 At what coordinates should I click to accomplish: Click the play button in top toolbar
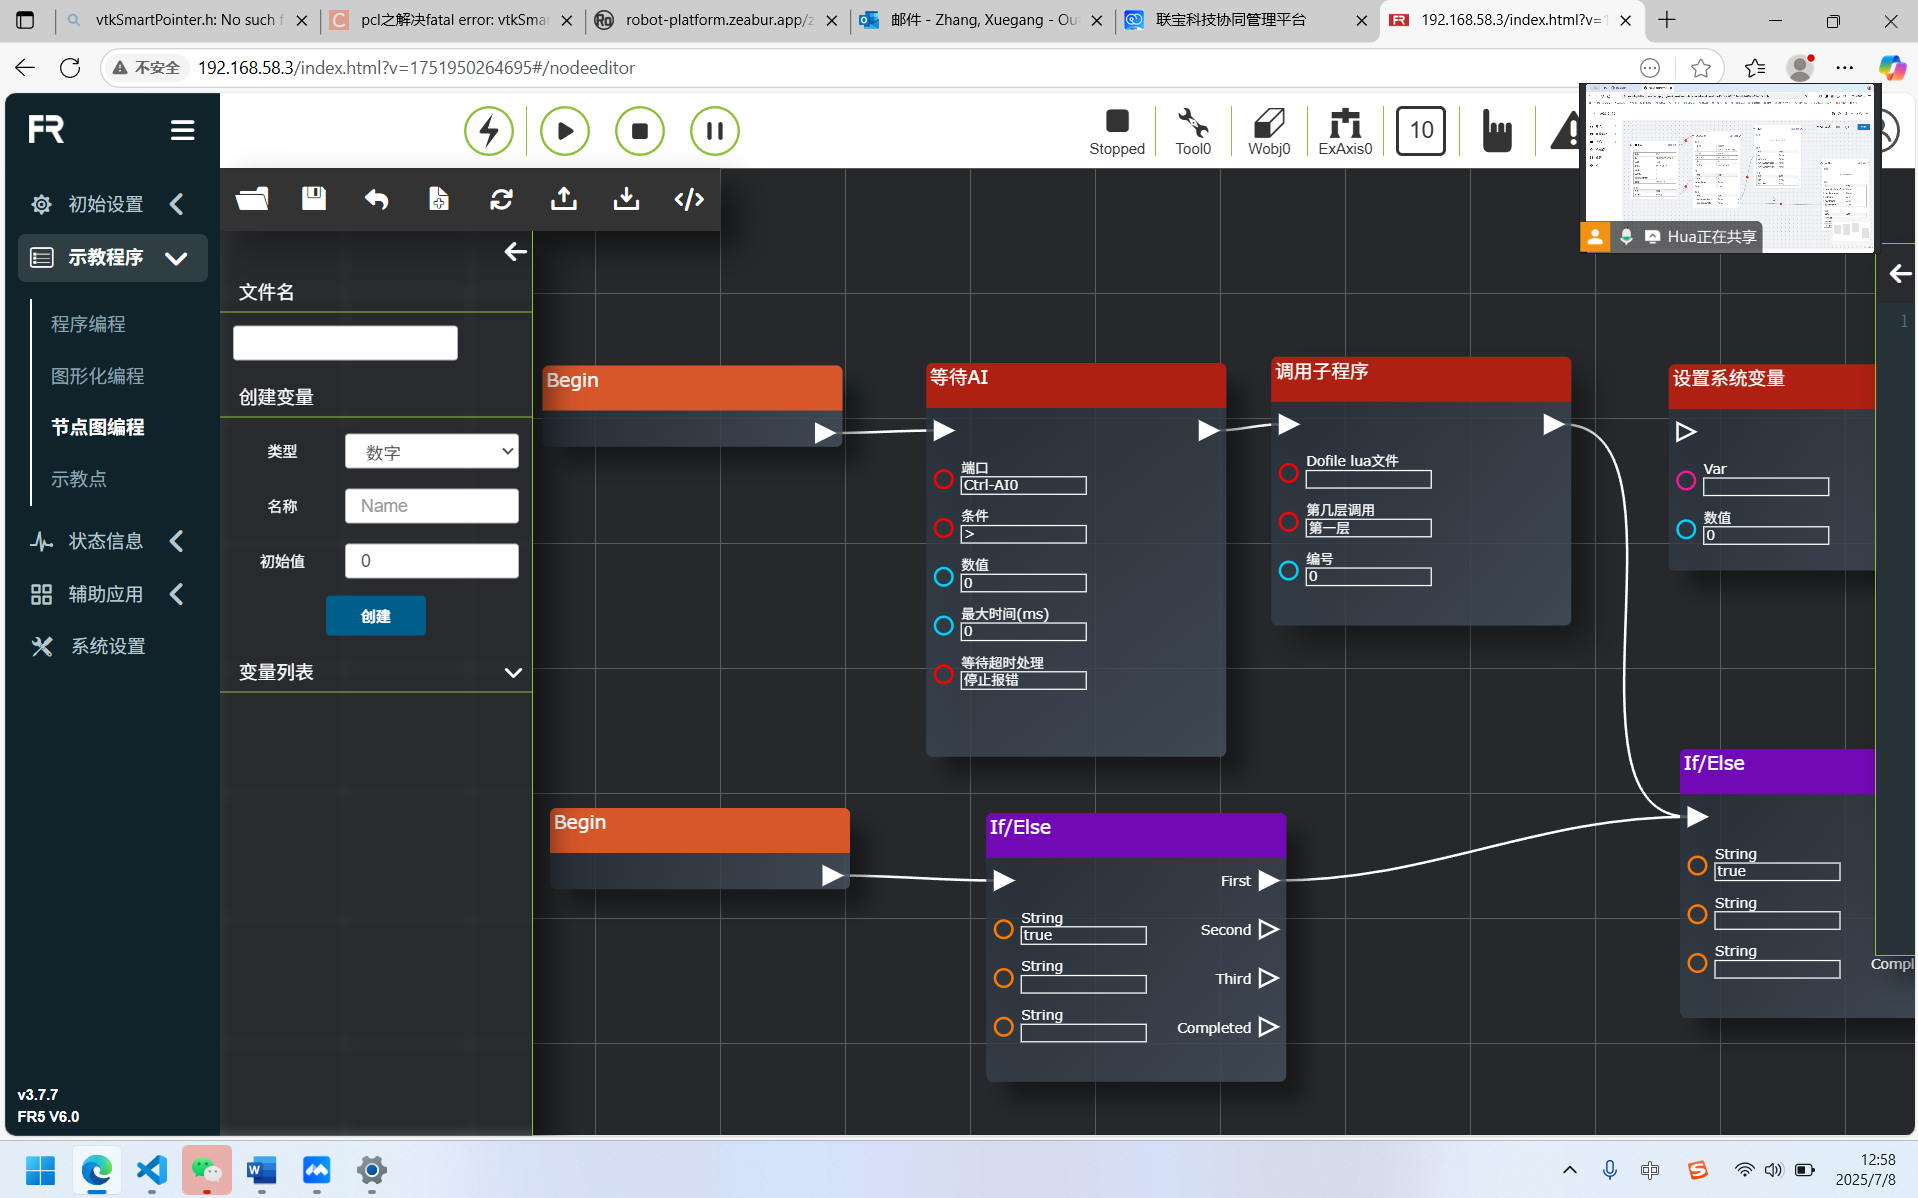pyautogui.click(x=564, y=131)
